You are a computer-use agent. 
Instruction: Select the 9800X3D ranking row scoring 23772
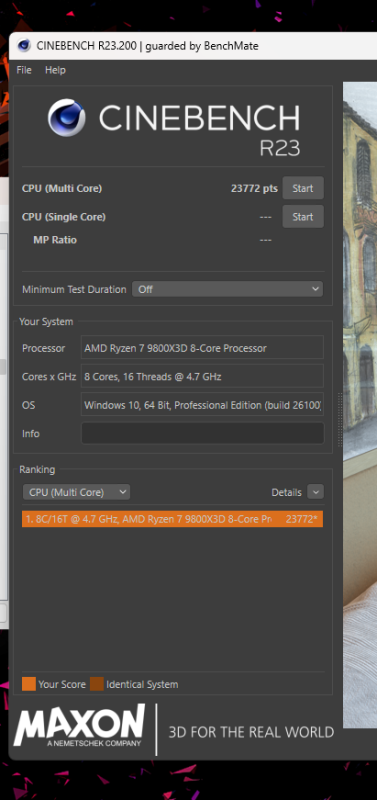point(172,519)
